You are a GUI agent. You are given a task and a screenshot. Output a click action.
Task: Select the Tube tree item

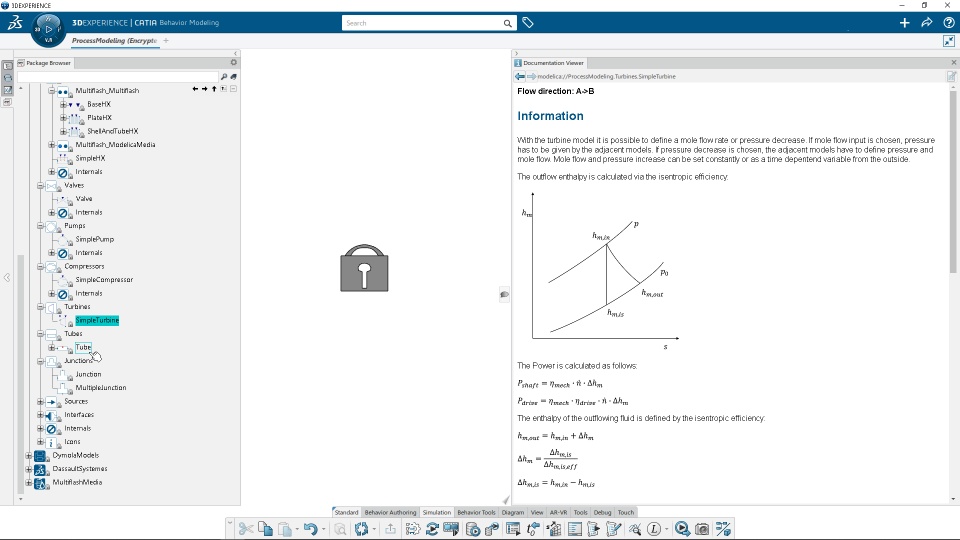click(x=83, y=347)
